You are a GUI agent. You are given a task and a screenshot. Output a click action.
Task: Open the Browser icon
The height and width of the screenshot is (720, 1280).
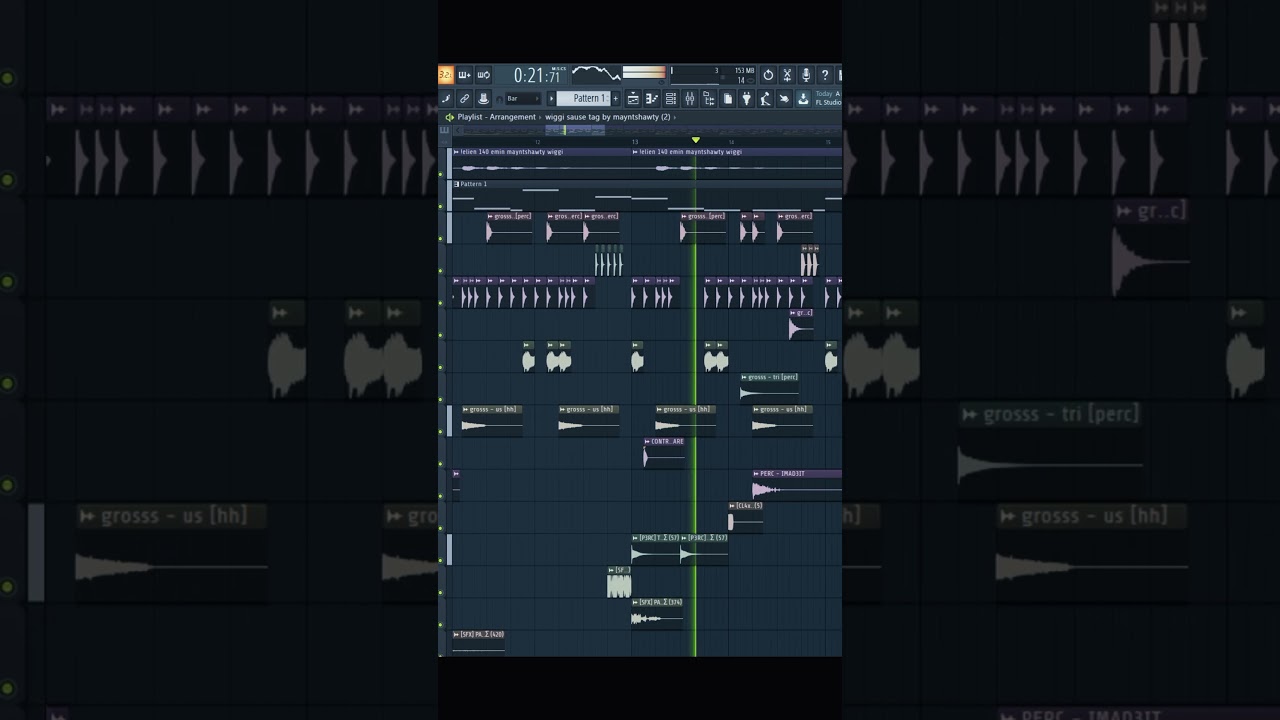click(709, 98)
